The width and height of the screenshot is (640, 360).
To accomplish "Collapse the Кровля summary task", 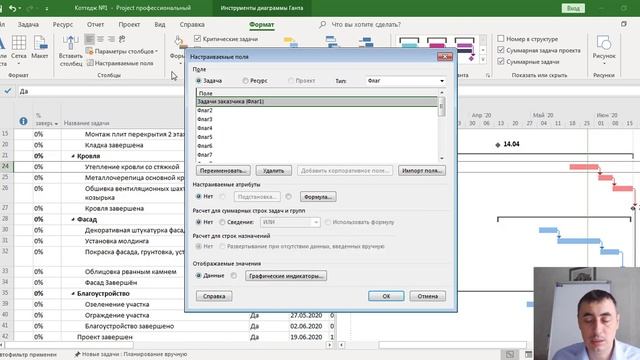I will [x=73, y=156].
